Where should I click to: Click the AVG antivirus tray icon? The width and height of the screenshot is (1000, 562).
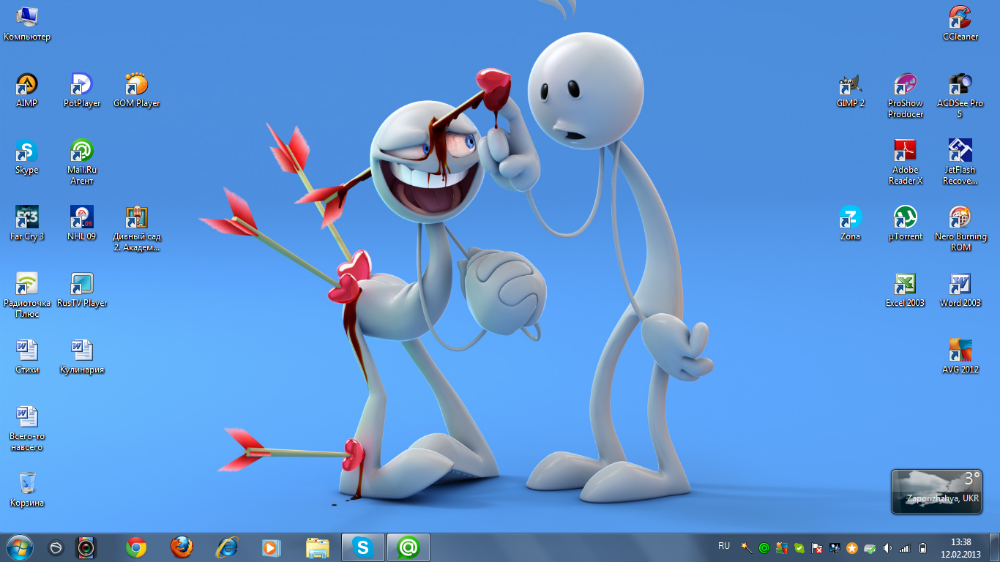(x=781, y=548)
